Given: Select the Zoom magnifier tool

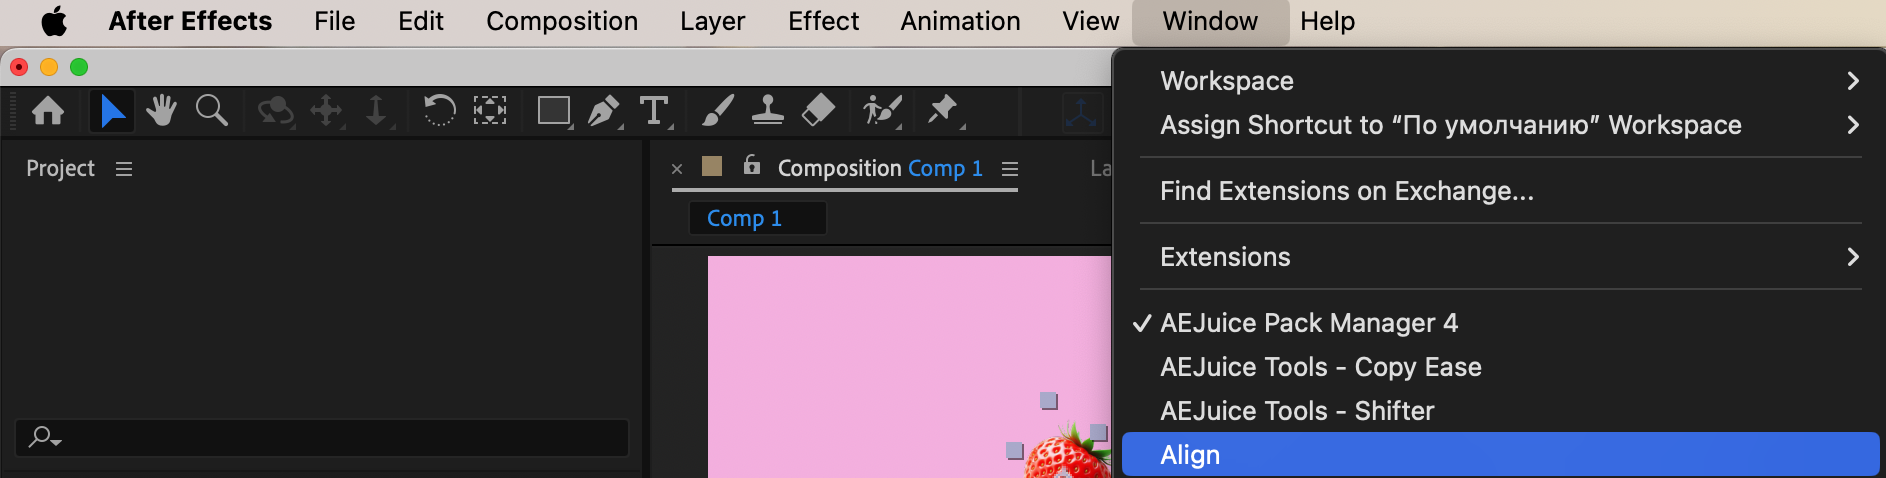Looking at the screenshot, I should (211, 110).
